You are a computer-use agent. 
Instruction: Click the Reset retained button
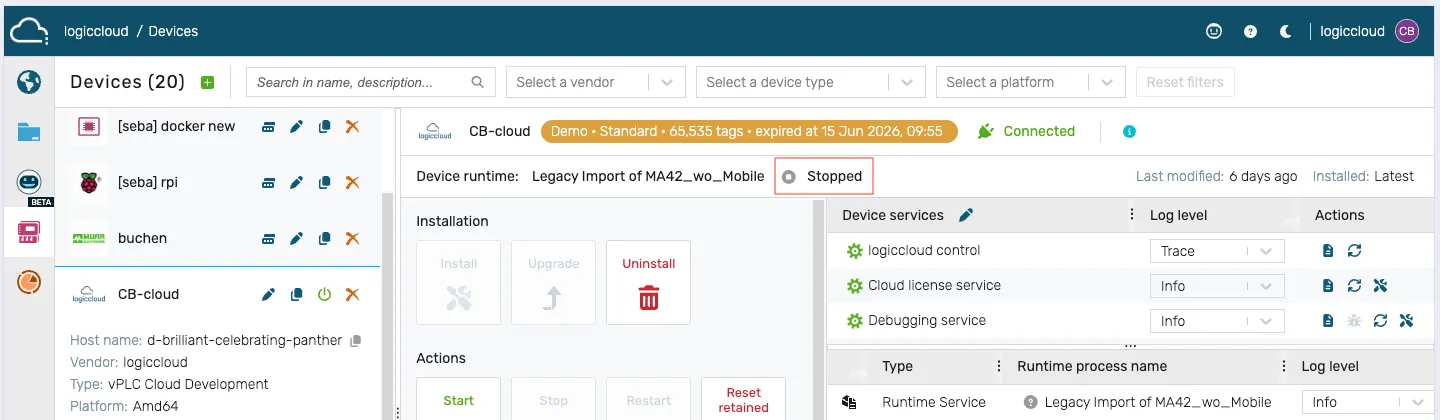(x=743, y=399)
